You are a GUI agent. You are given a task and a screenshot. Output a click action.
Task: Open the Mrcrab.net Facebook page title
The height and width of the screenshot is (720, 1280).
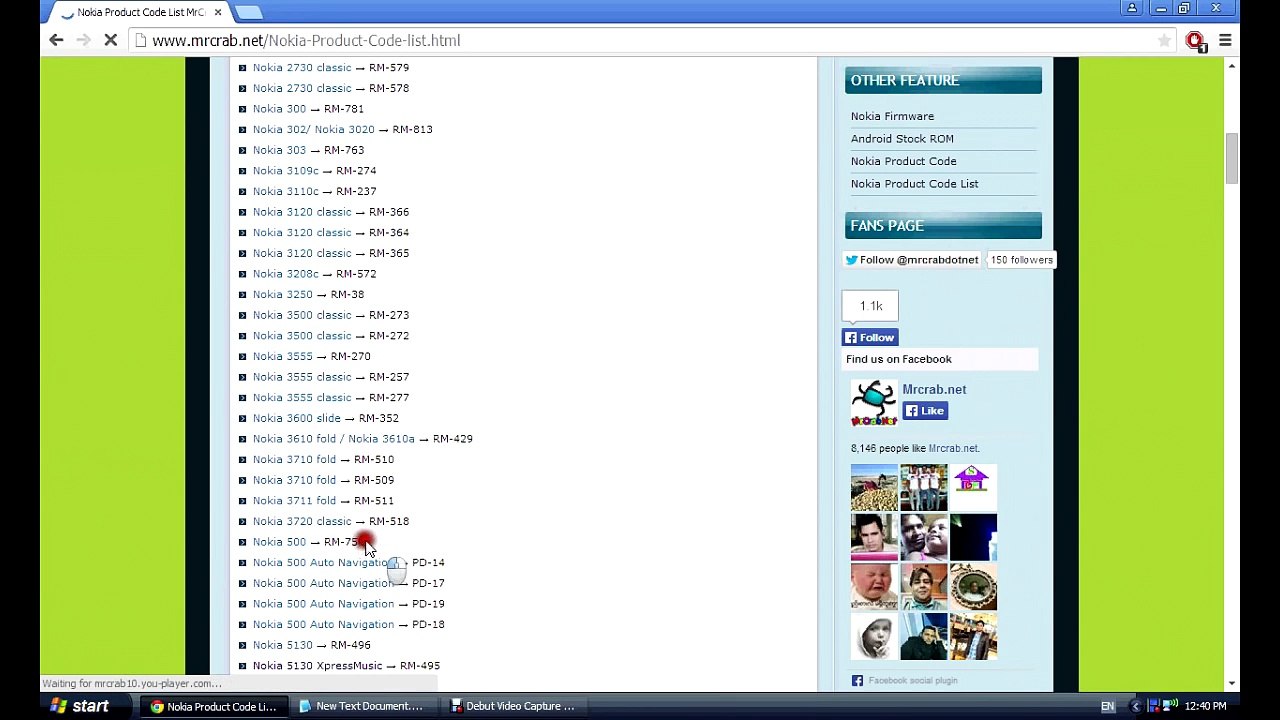[934, 389]
